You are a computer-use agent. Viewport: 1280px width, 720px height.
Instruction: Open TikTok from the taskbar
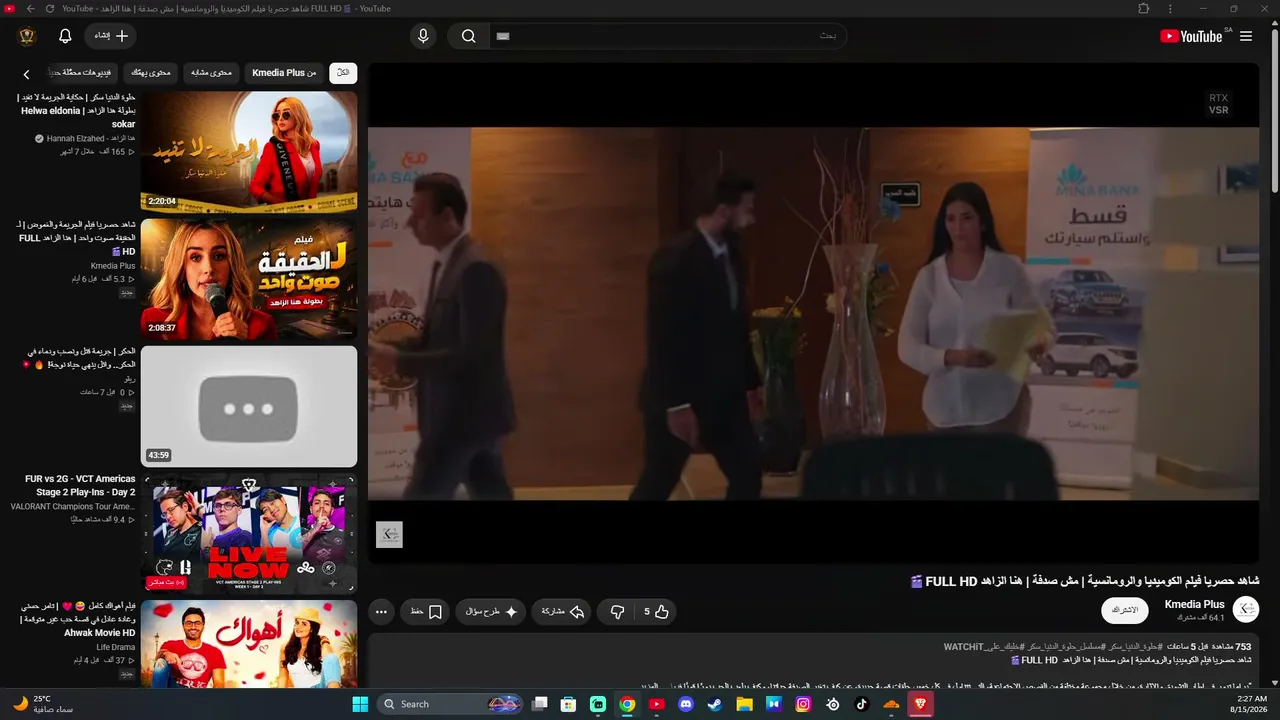coord(861,704)
